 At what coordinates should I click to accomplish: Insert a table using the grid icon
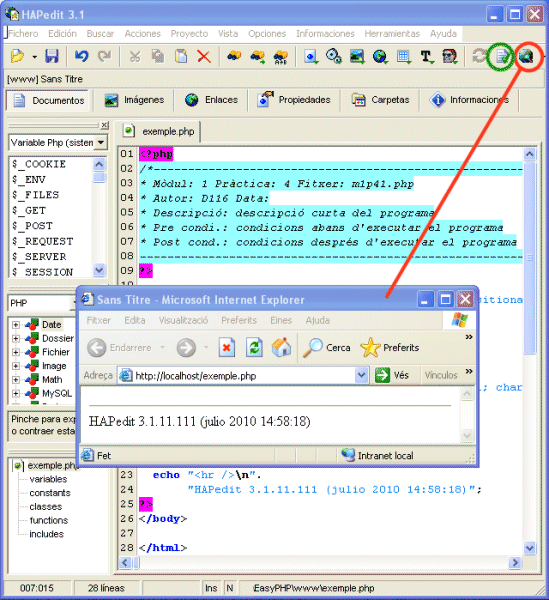click(x=403, y=57)
